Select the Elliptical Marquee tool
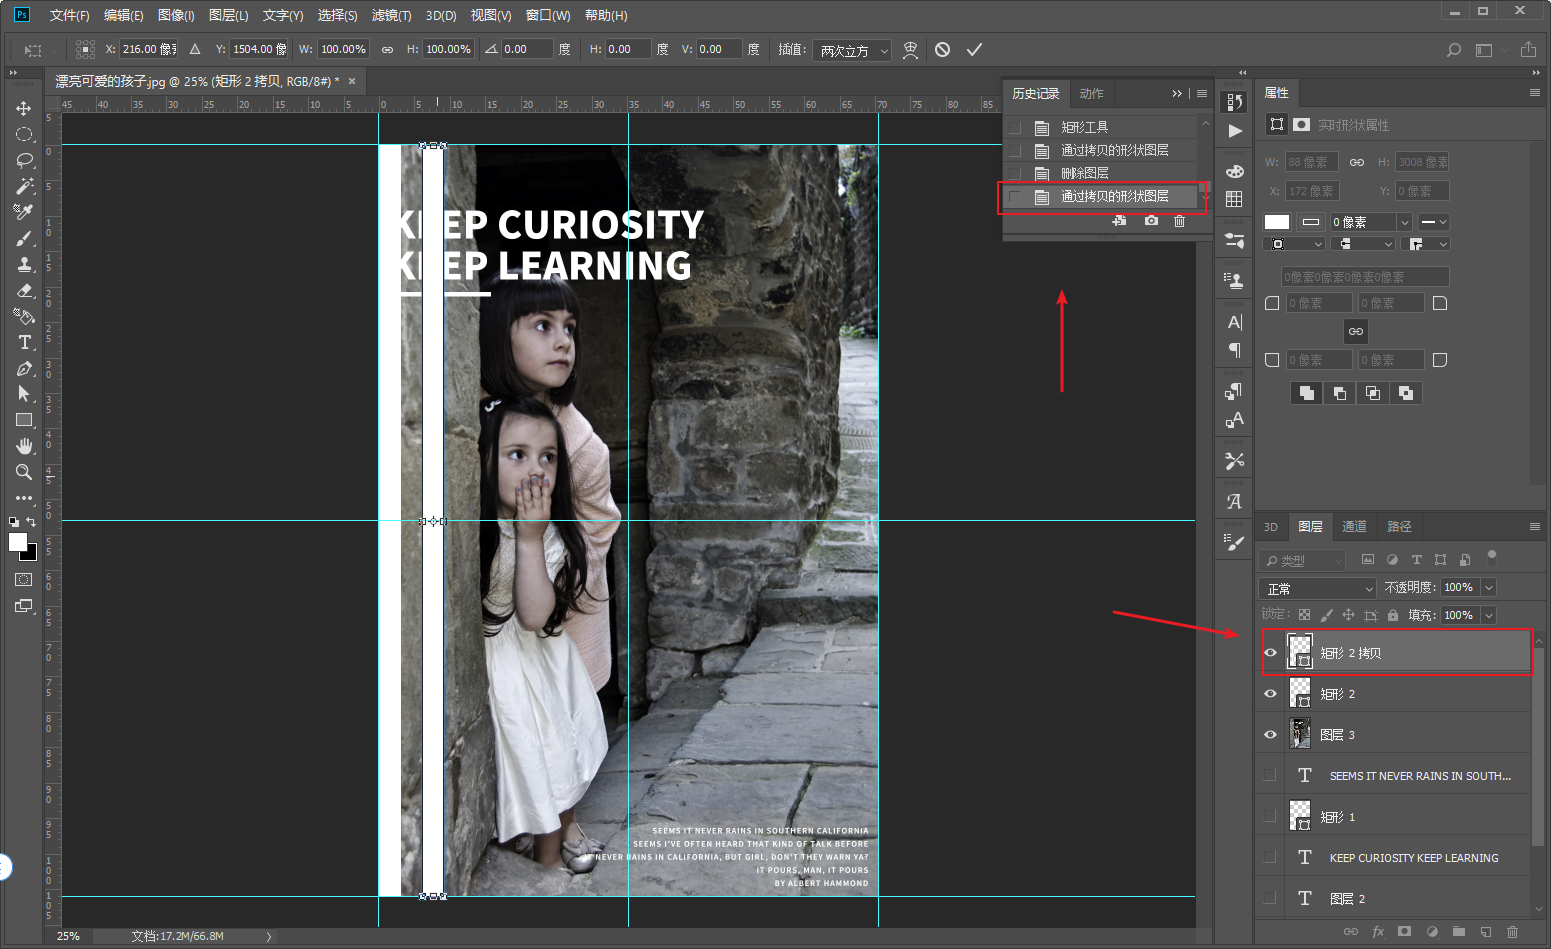The height and width of the screenshot is (949, 1551). [x=24, y=134]
